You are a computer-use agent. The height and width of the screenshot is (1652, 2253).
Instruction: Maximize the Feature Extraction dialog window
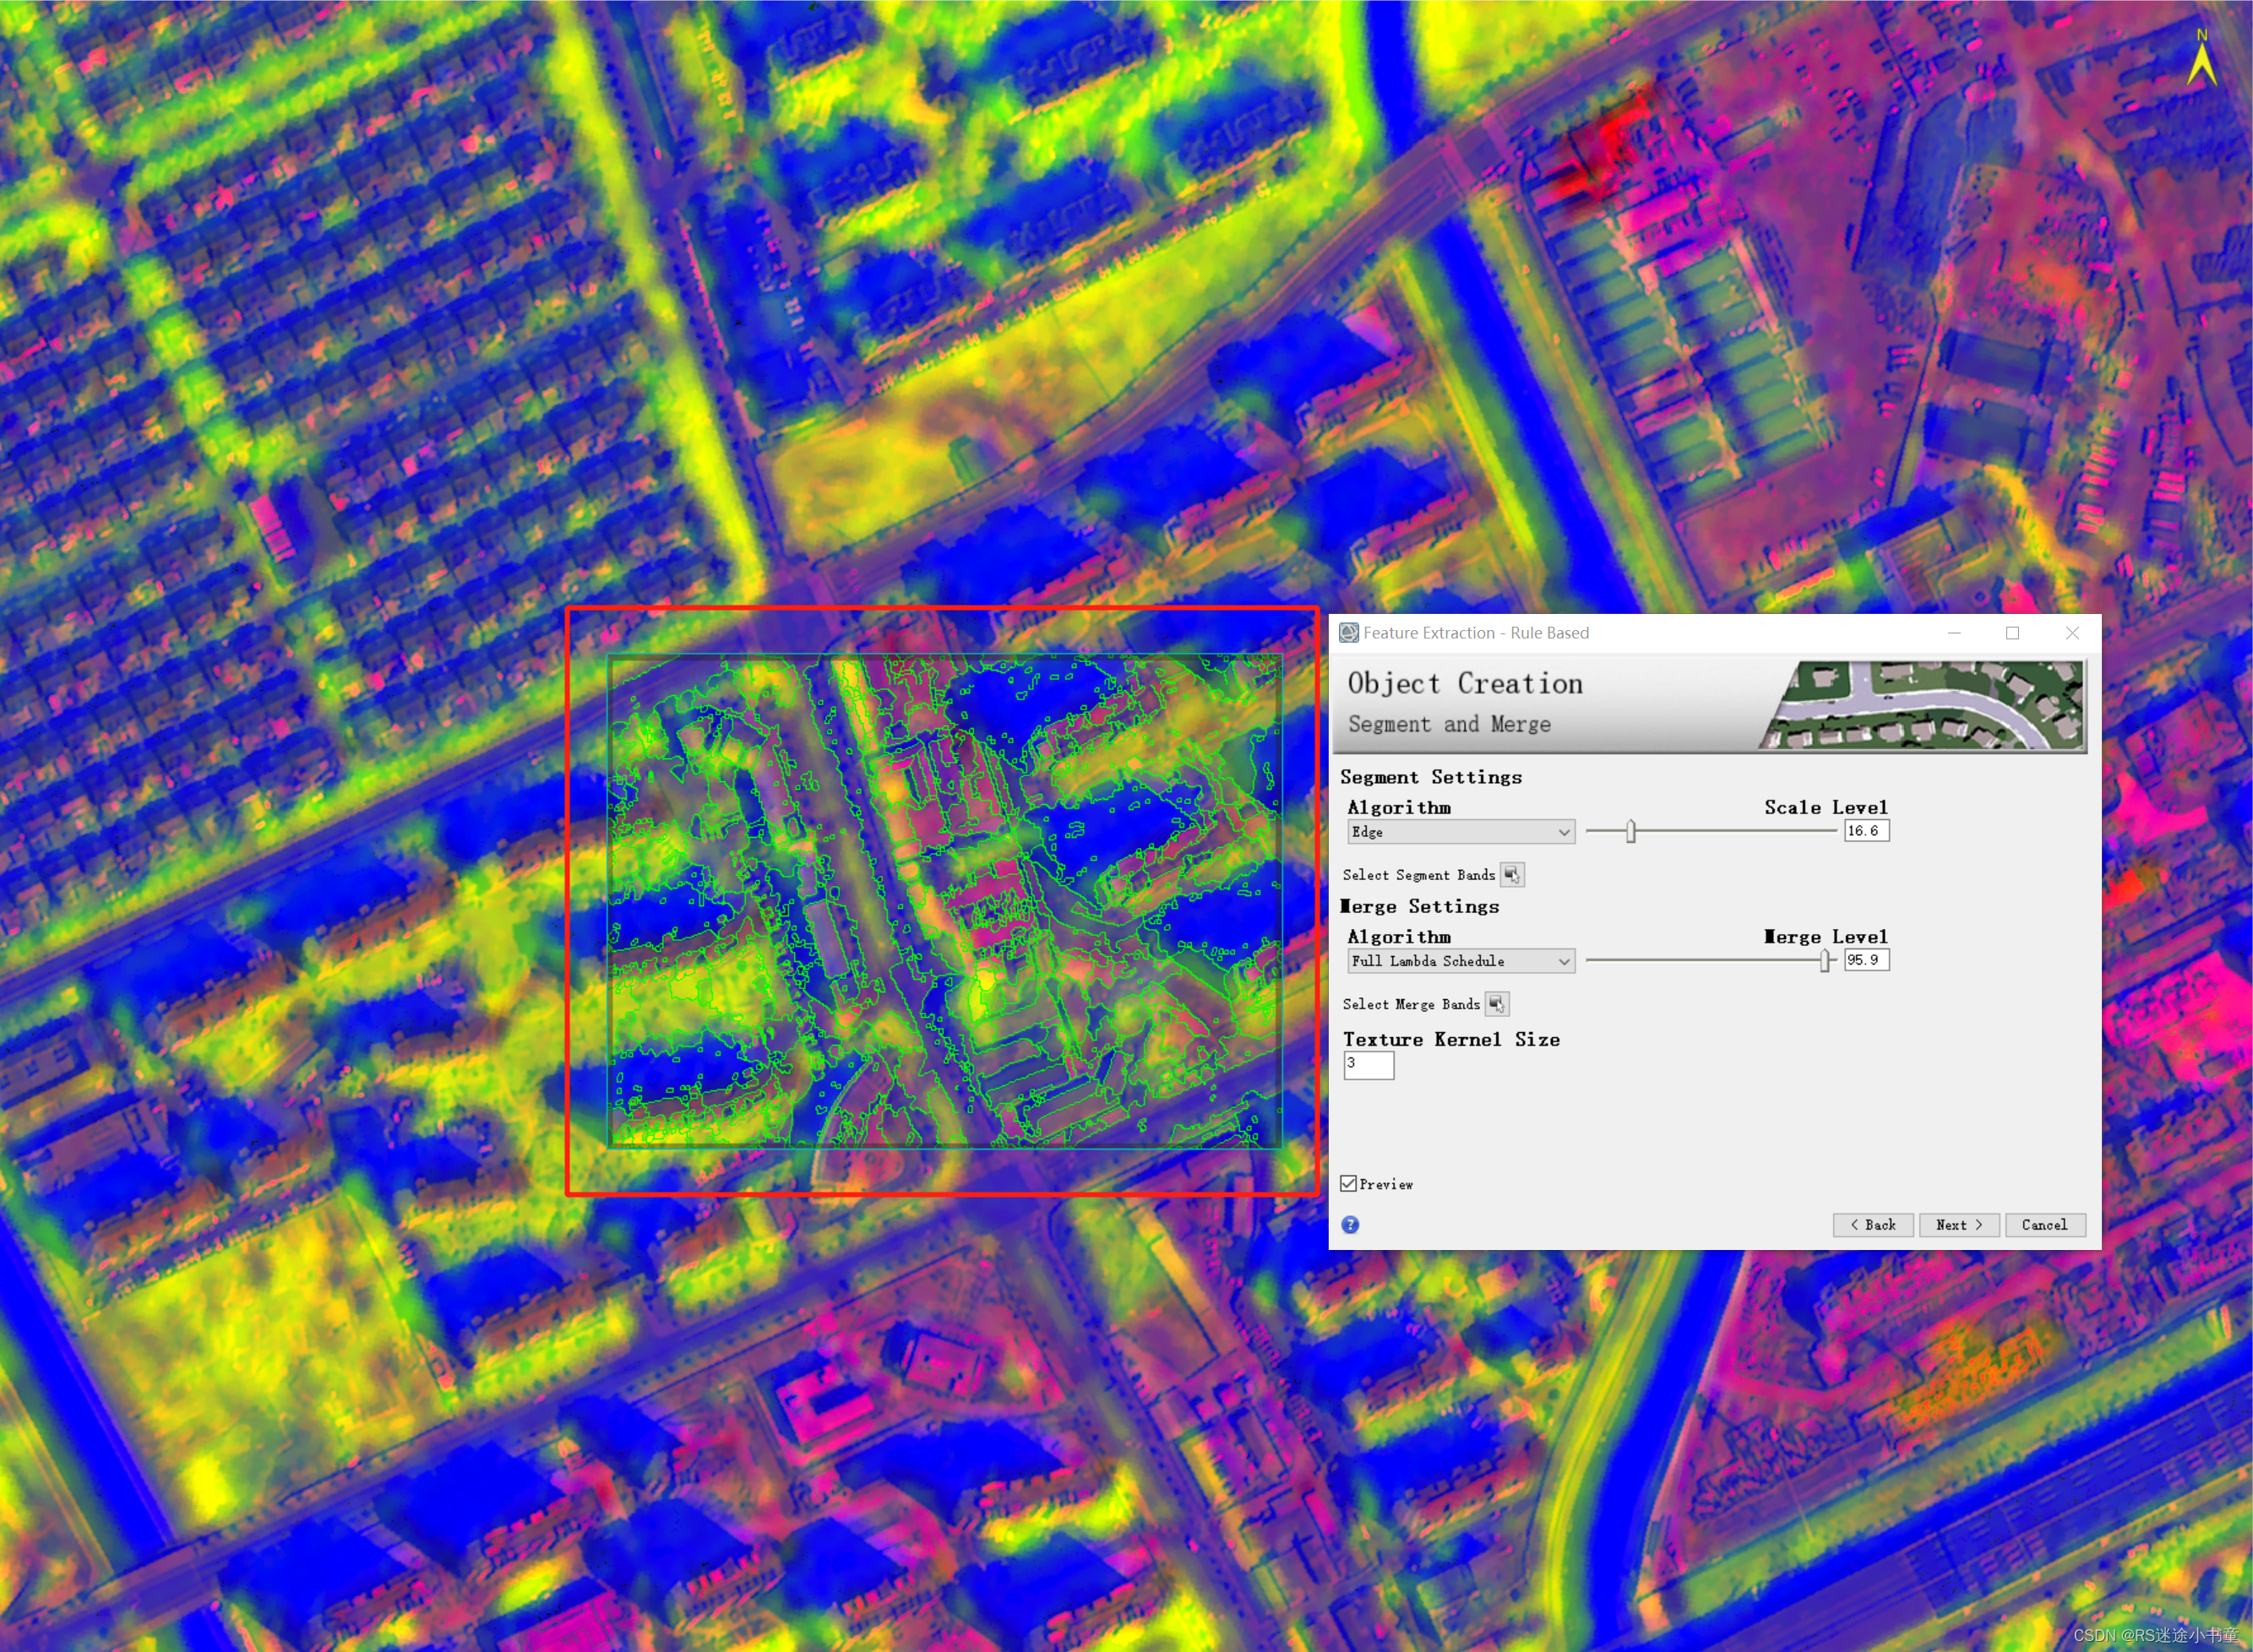(x=2013, y=633)
